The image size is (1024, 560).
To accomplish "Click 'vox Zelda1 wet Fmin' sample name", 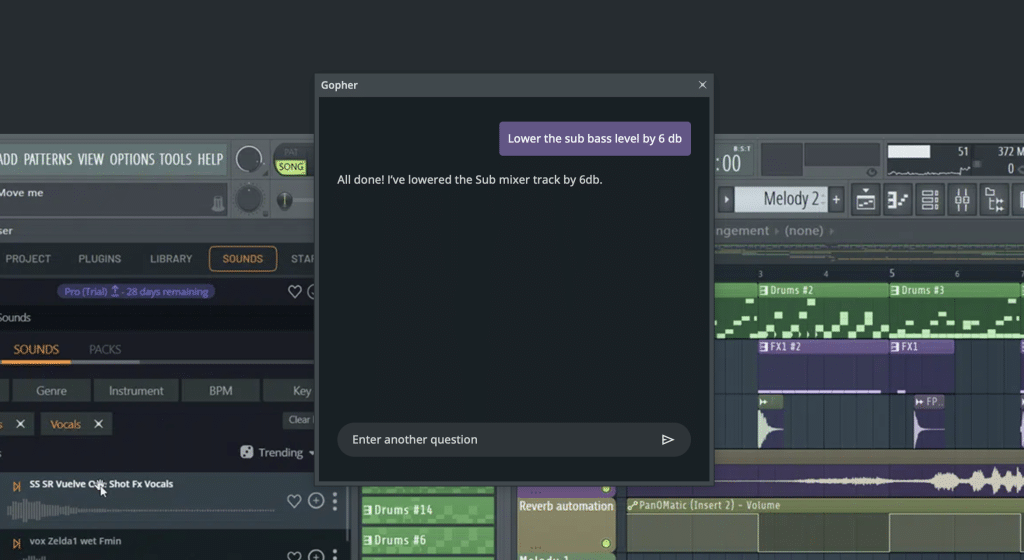I will click(x=75, y=541).
